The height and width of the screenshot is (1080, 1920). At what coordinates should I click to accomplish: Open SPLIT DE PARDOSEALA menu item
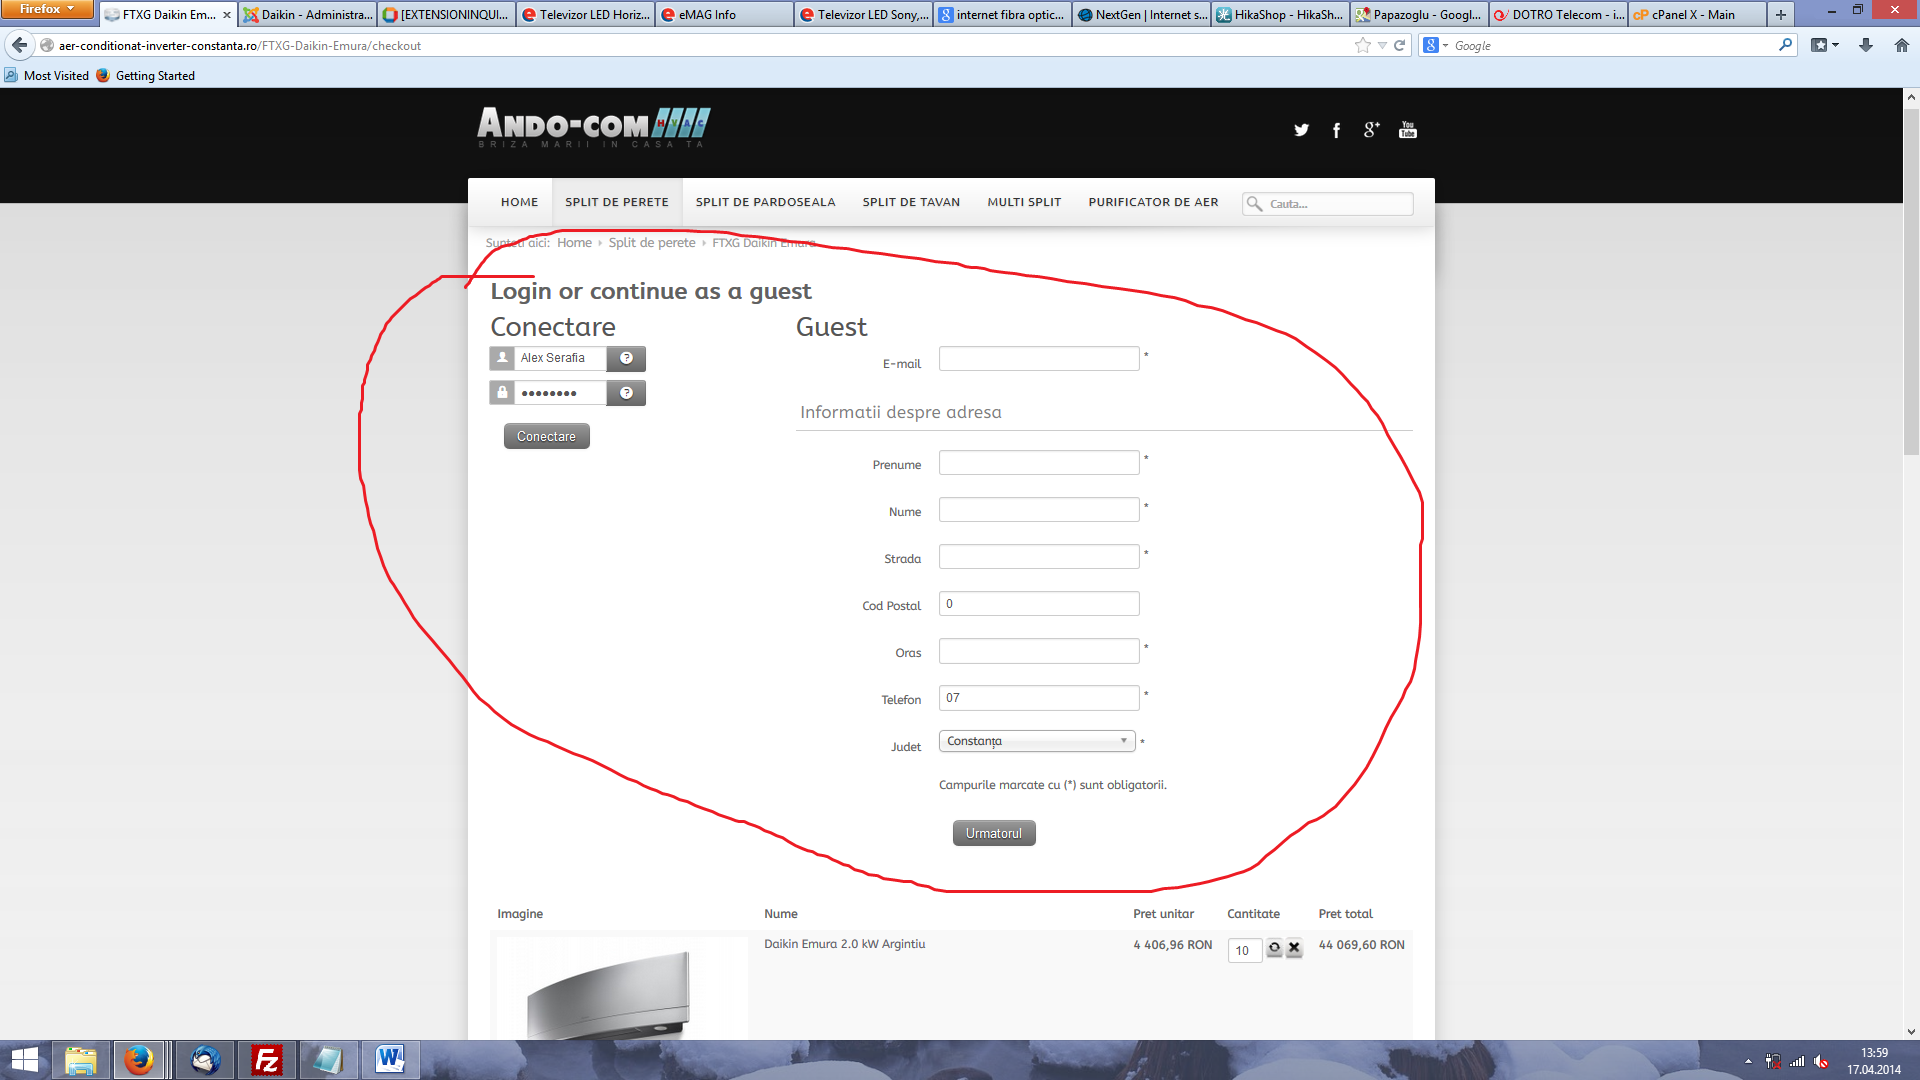coord(765,202)
